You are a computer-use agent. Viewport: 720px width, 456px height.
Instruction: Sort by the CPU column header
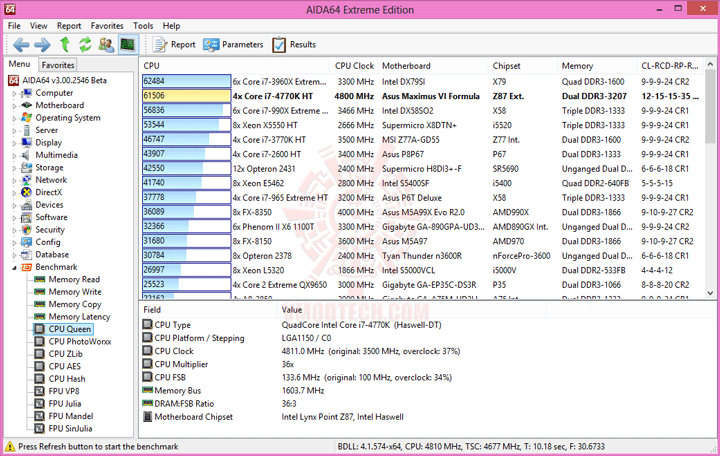pyautogui.click(x=235, y=66)
